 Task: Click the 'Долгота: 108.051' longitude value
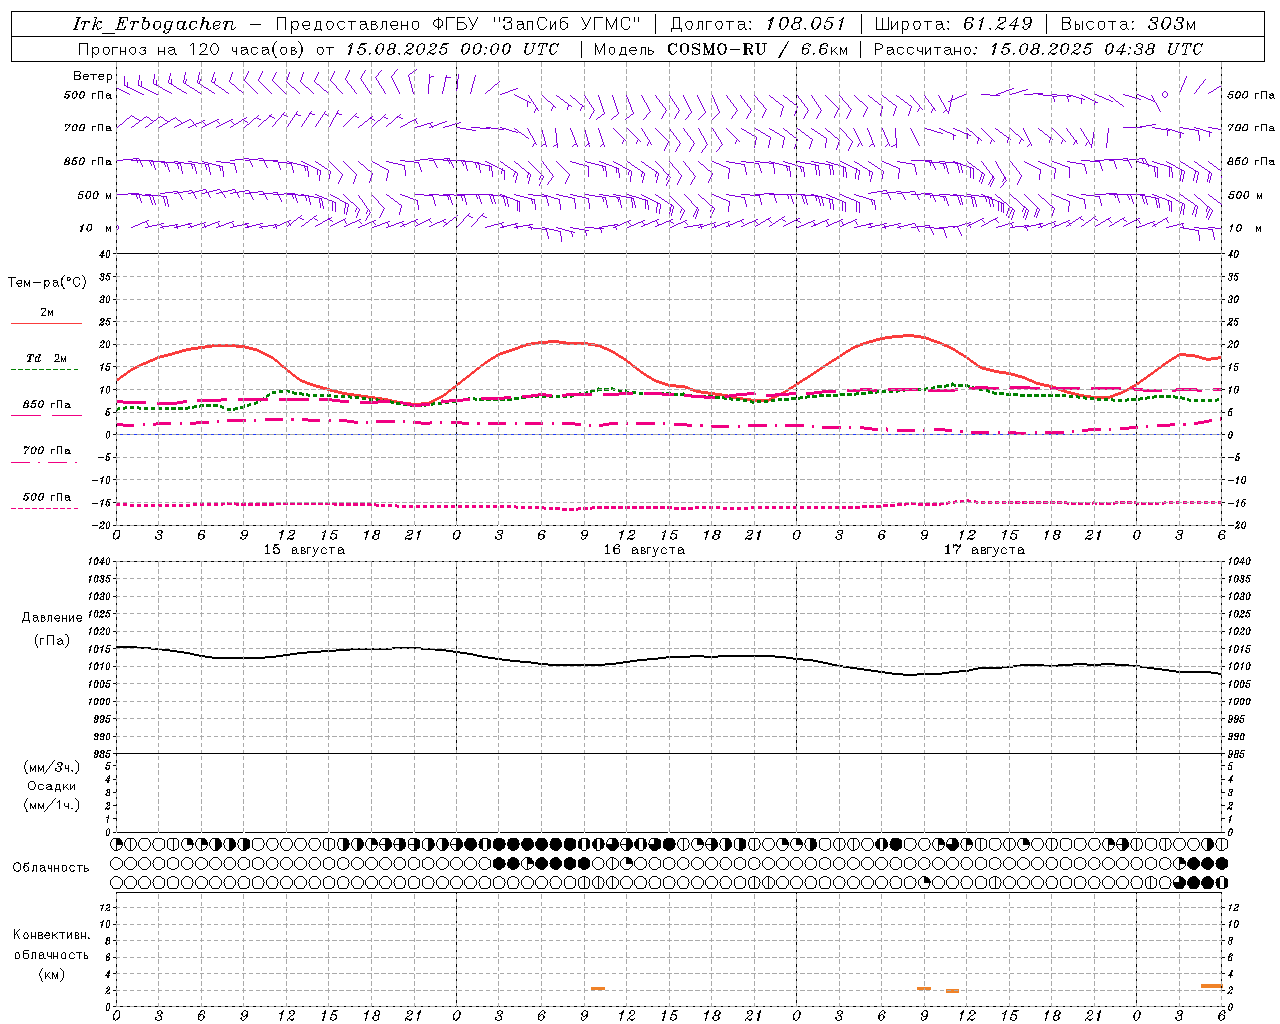[757, 24]
